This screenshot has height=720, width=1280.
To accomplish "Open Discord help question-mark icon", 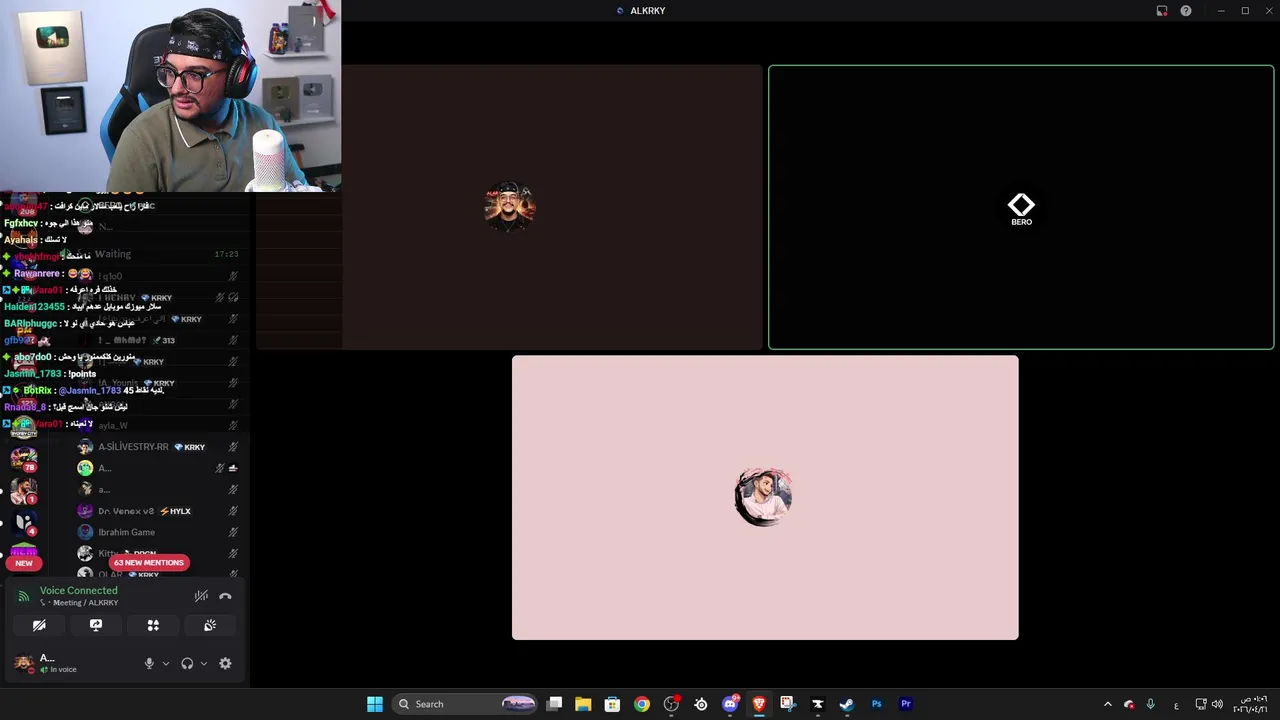I will (x=1186, y=11).
